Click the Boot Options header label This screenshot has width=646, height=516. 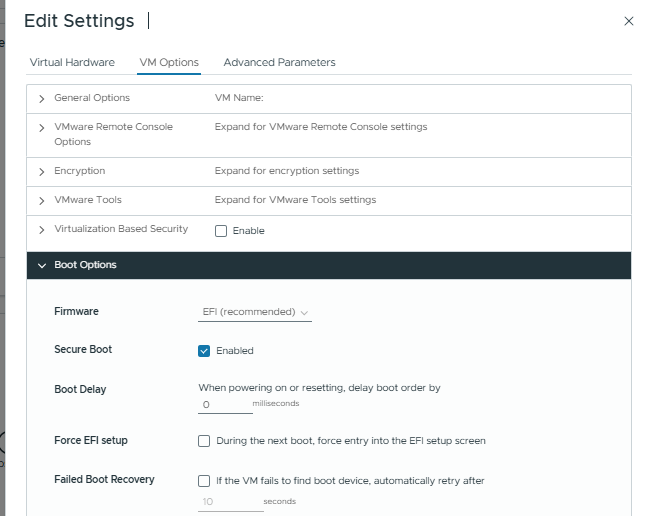point(85,266)
